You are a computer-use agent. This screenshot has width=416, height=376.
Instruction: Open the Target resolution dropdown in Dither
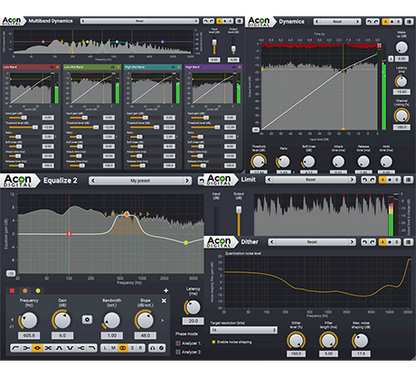(x=244, y=330)
